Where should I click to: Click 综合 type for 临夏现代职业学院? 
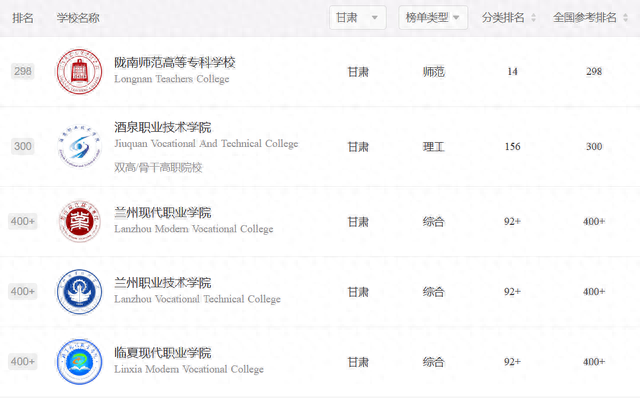(x=433, y=362)
